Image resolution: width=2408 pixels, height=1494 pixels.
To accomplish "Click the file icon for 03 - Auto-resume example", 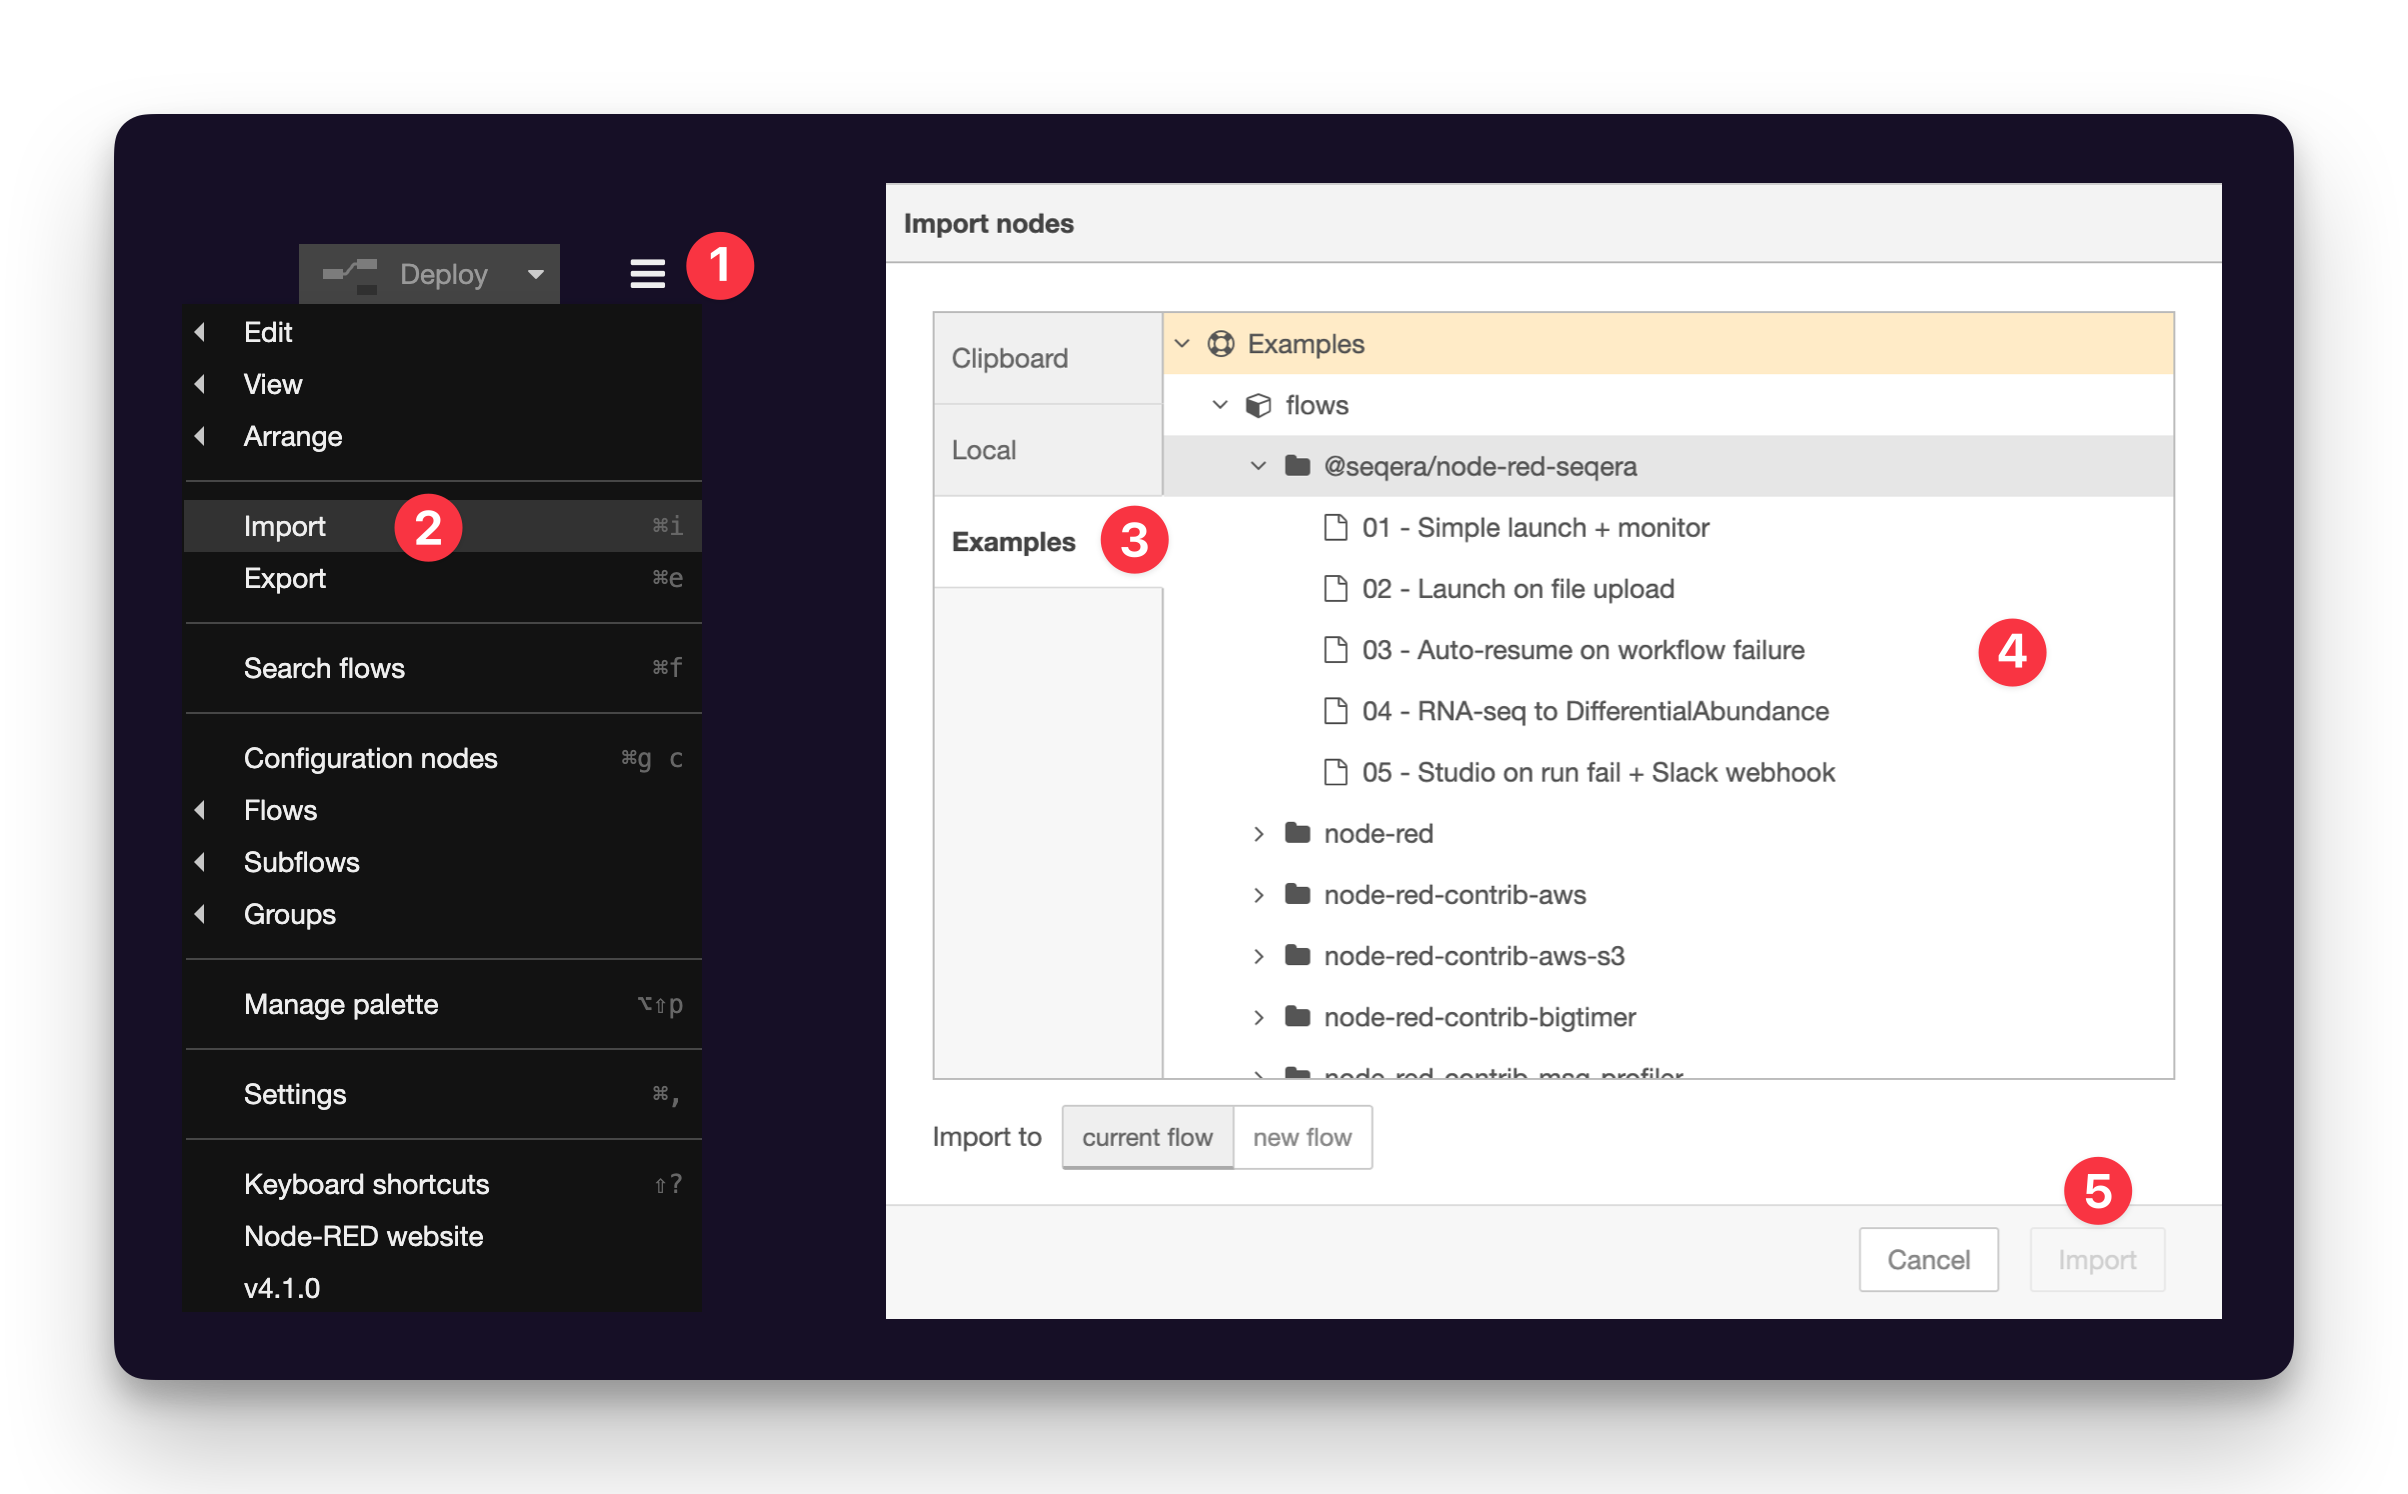I will pyautogui.click(x=1336, y=649).
